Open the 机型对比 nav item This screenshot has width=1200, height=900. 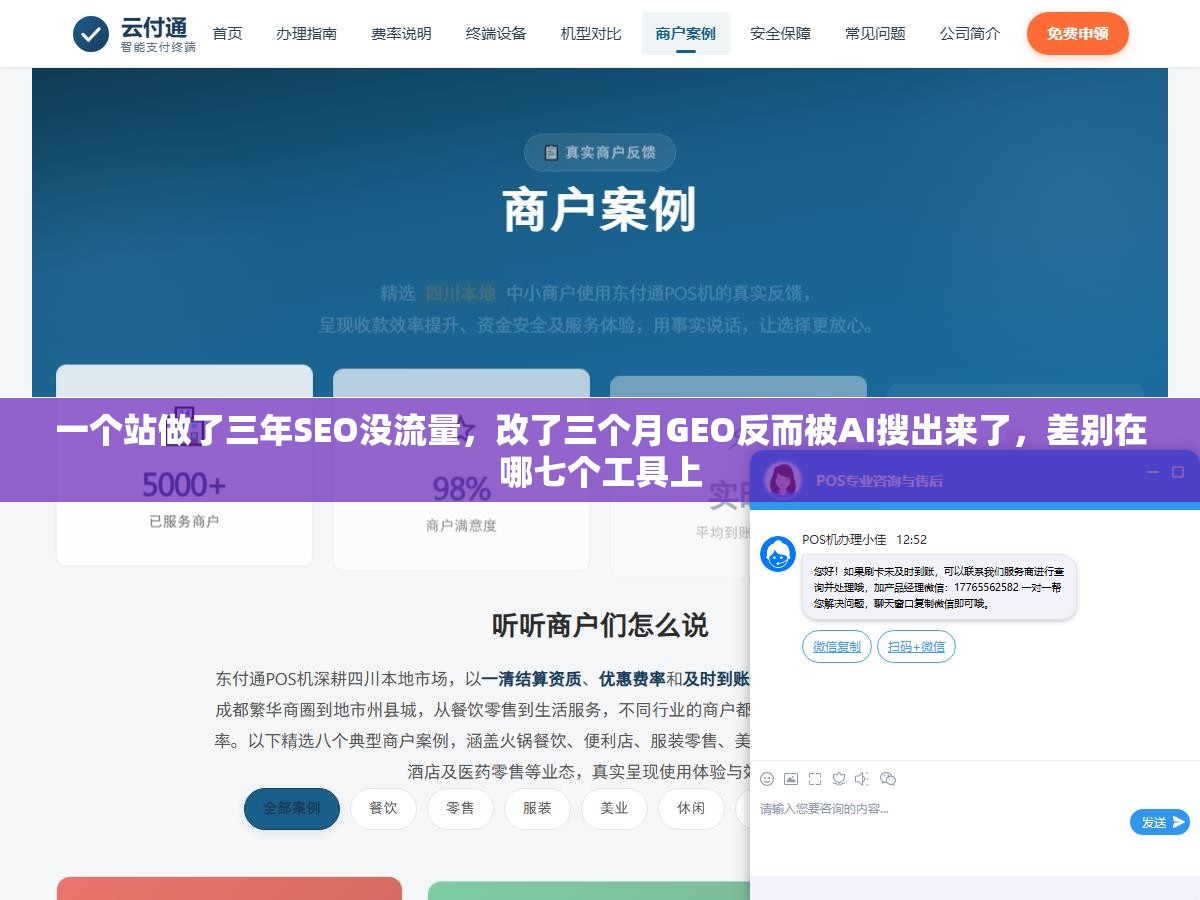point(591,34)
